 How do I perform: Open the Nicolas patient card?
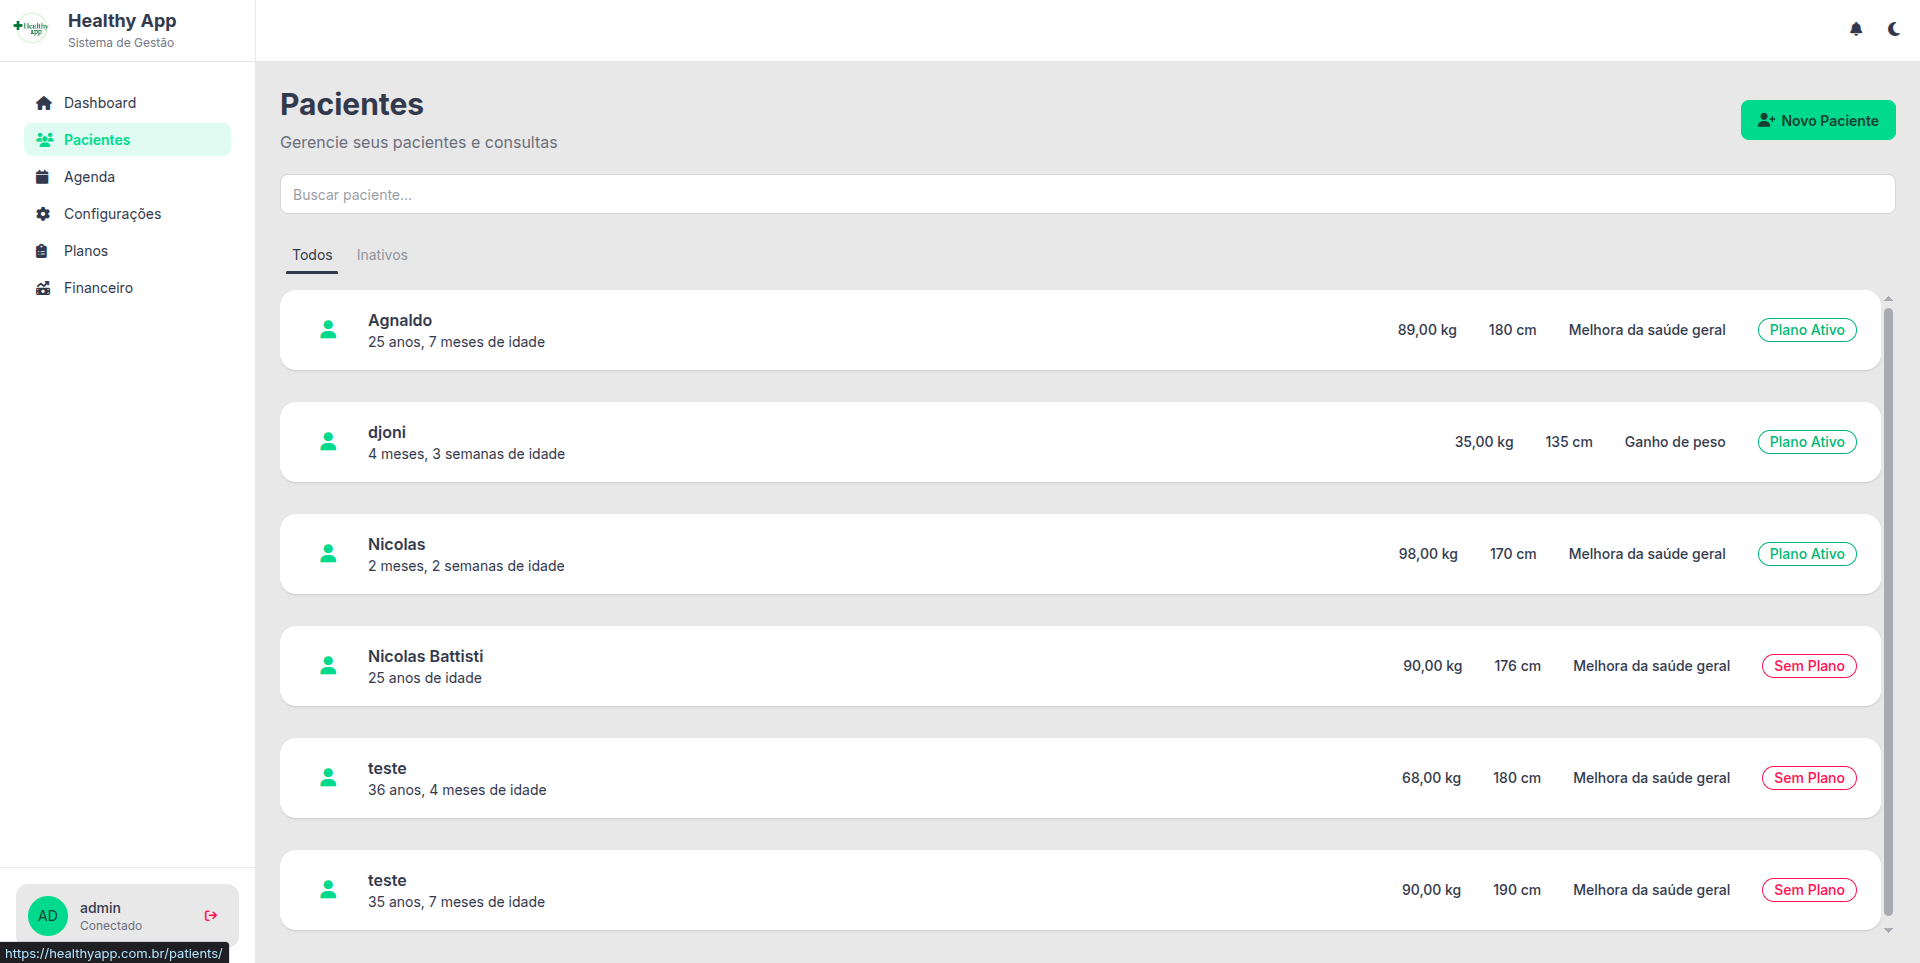tap(1080, 554)
